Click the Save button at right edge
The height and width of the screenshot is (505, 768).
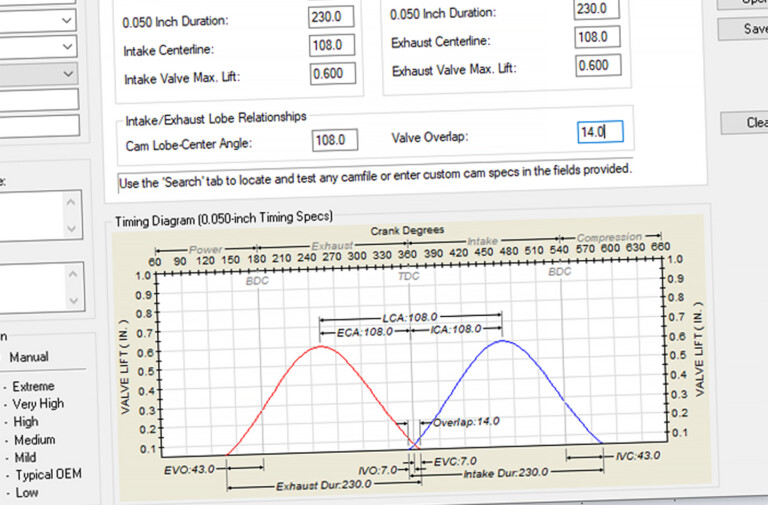pos(743,29)
